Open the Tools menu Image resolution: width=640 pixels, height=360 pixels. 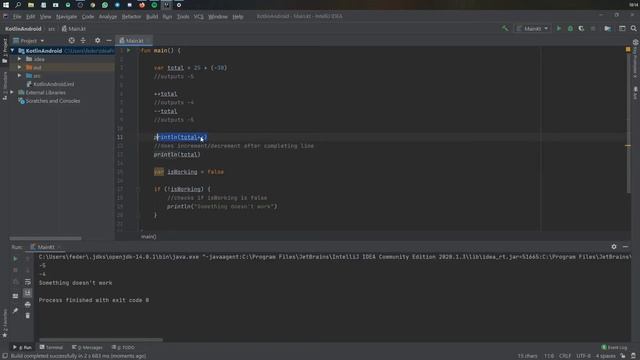coord(183,17)
